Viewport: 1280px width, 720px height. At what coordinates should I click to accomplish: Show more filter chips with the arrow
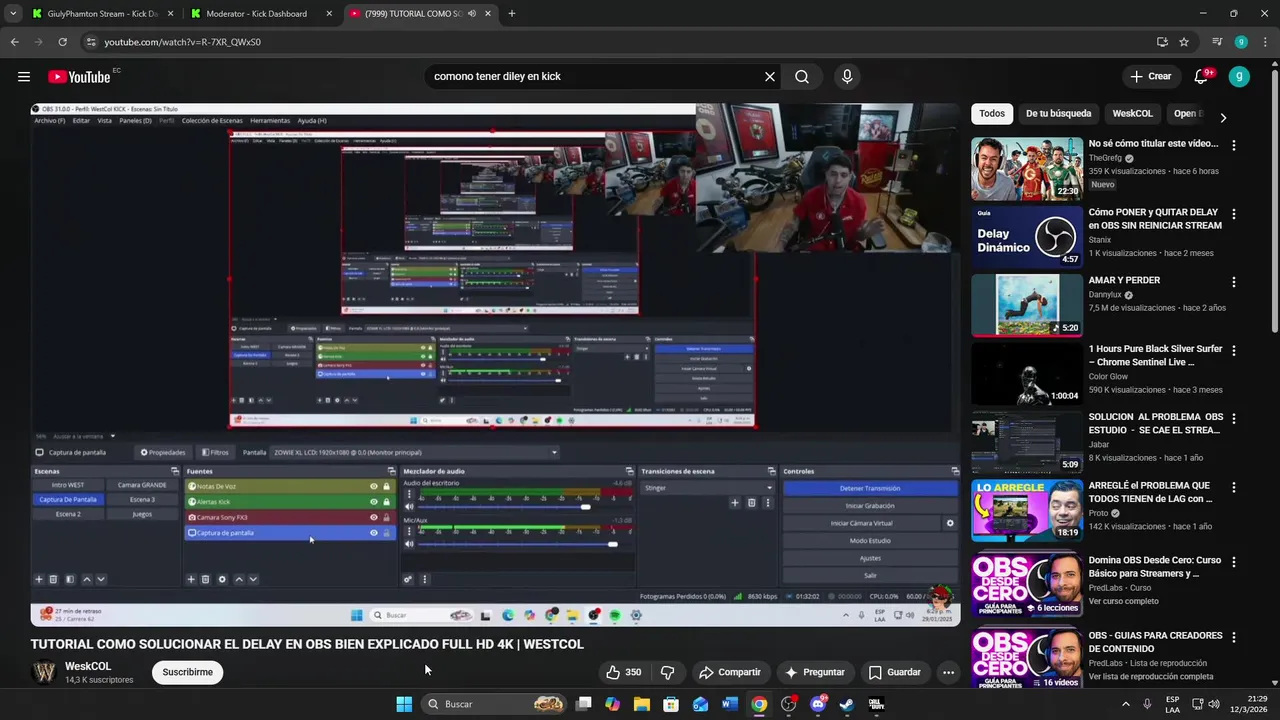point(1222,117)
